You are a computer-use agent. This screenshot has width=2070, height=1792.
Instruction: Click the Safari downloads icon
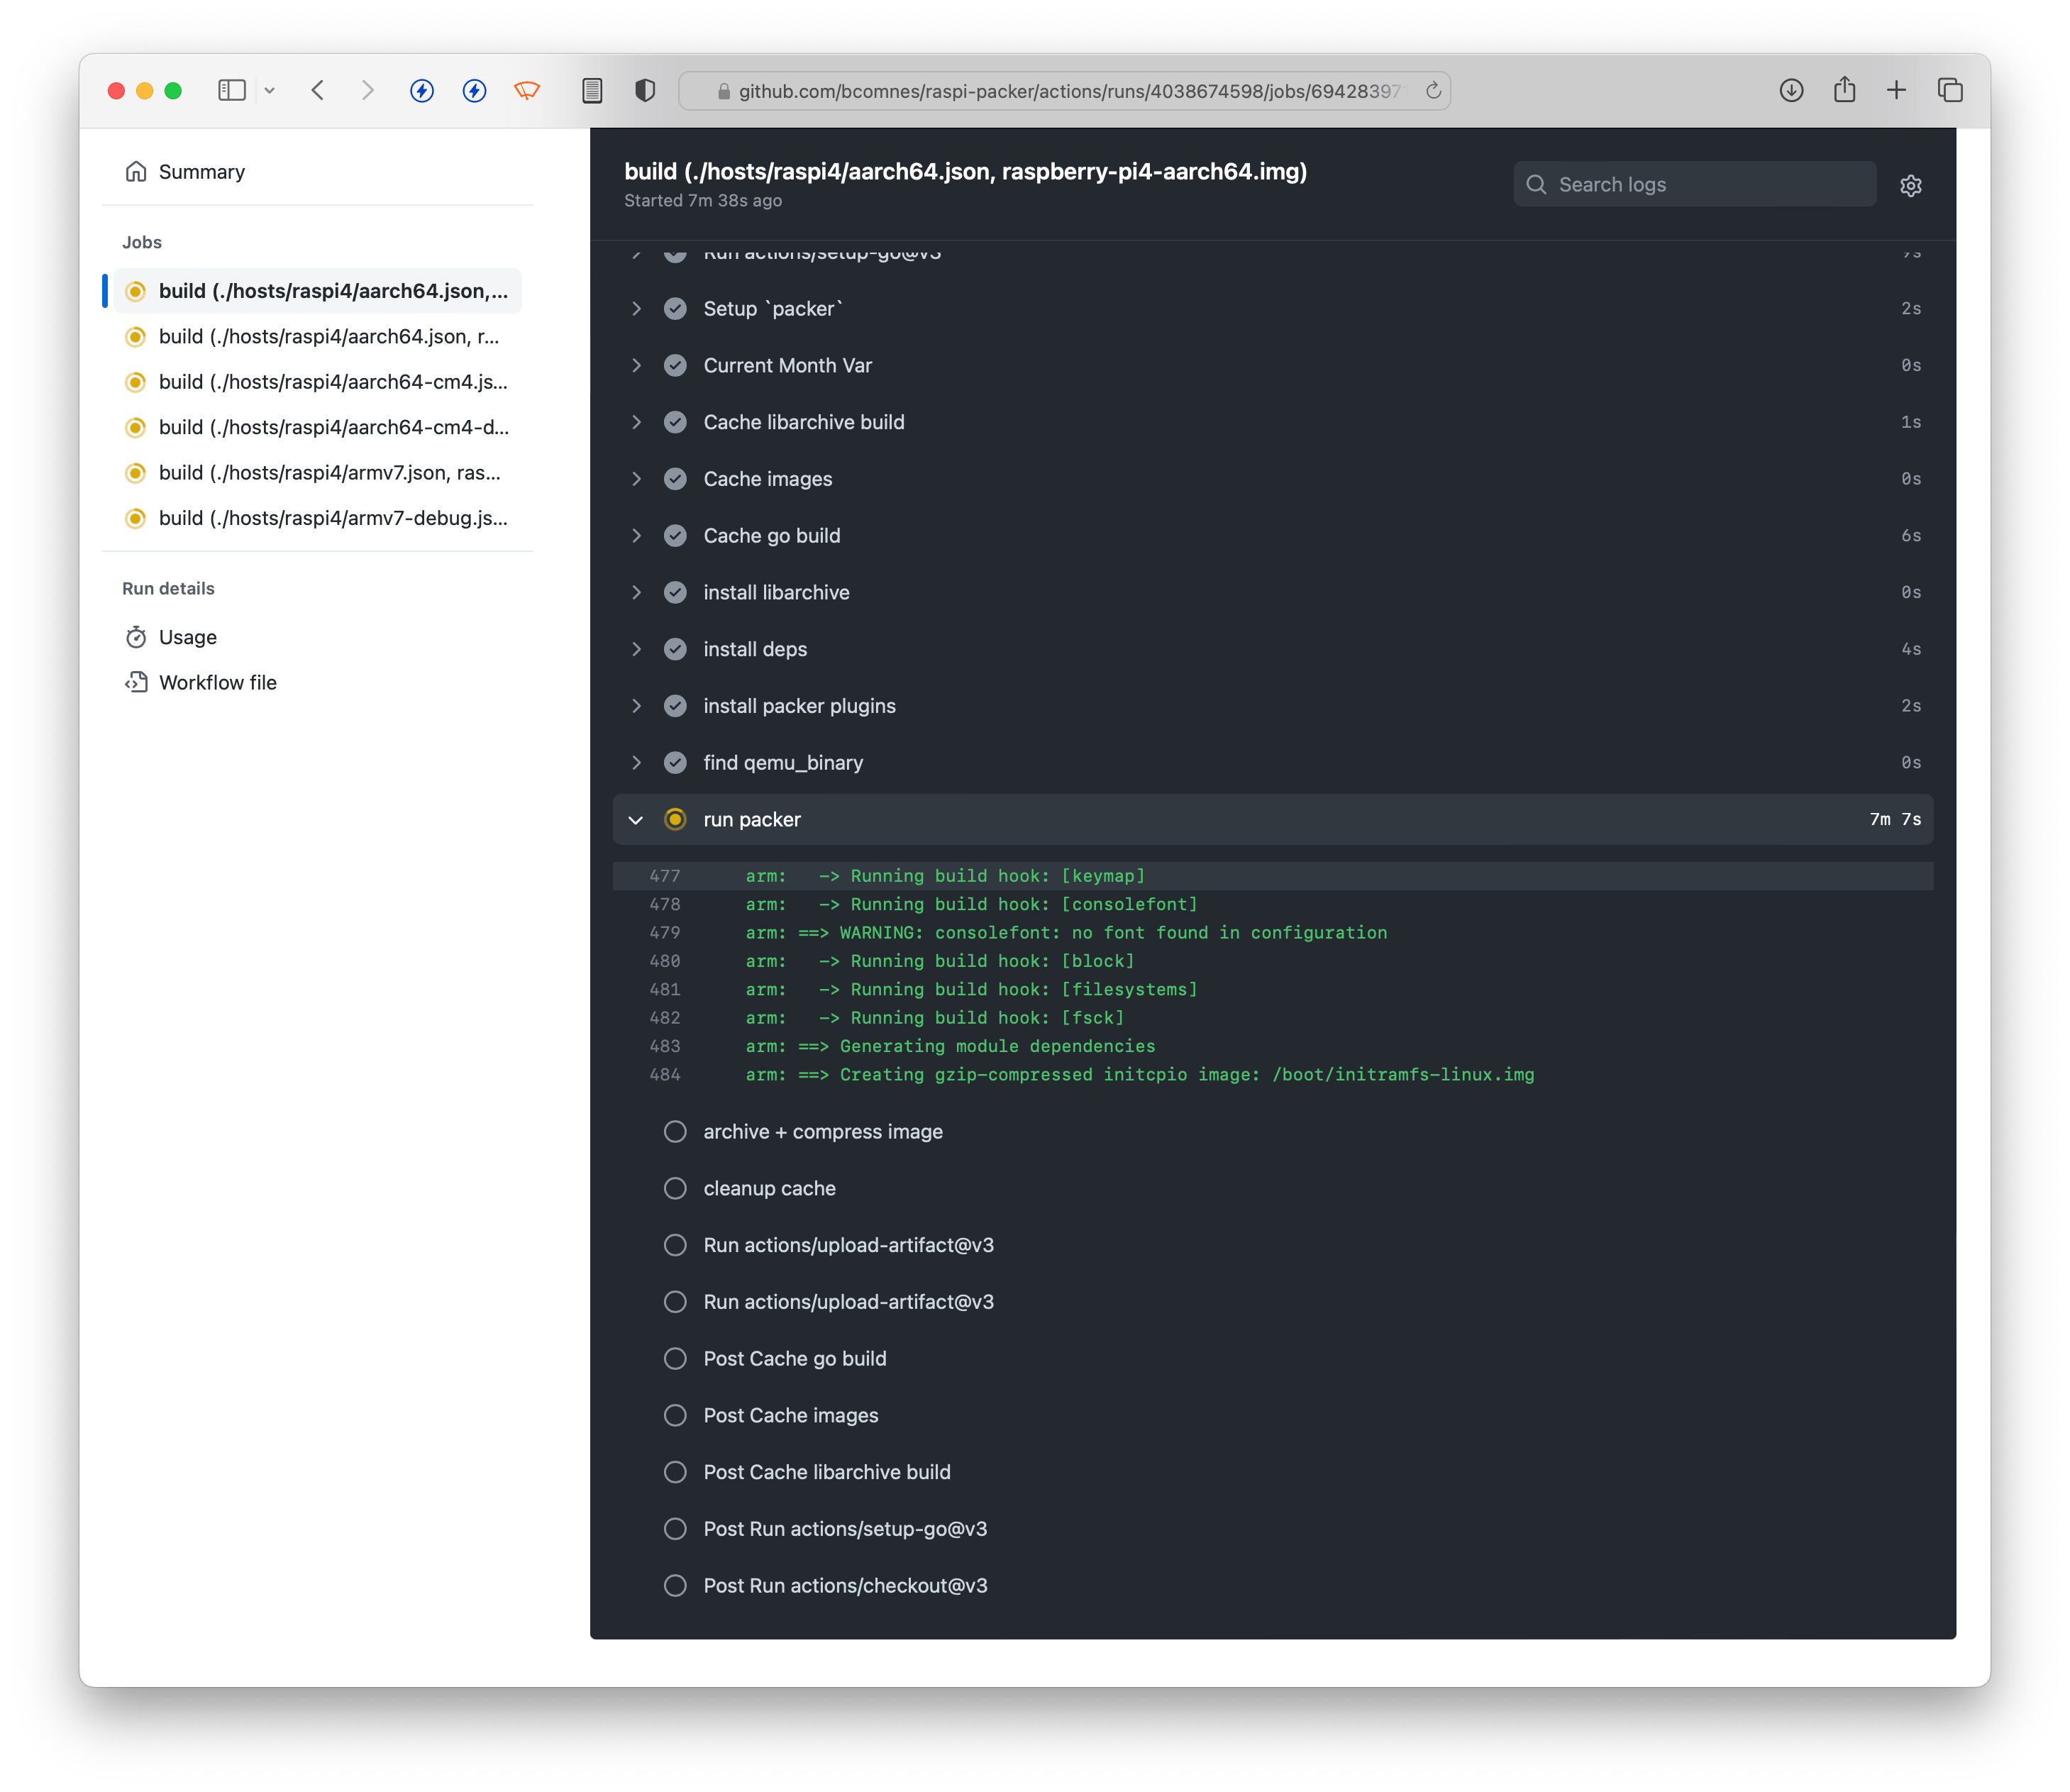[x=1791, y=91]
